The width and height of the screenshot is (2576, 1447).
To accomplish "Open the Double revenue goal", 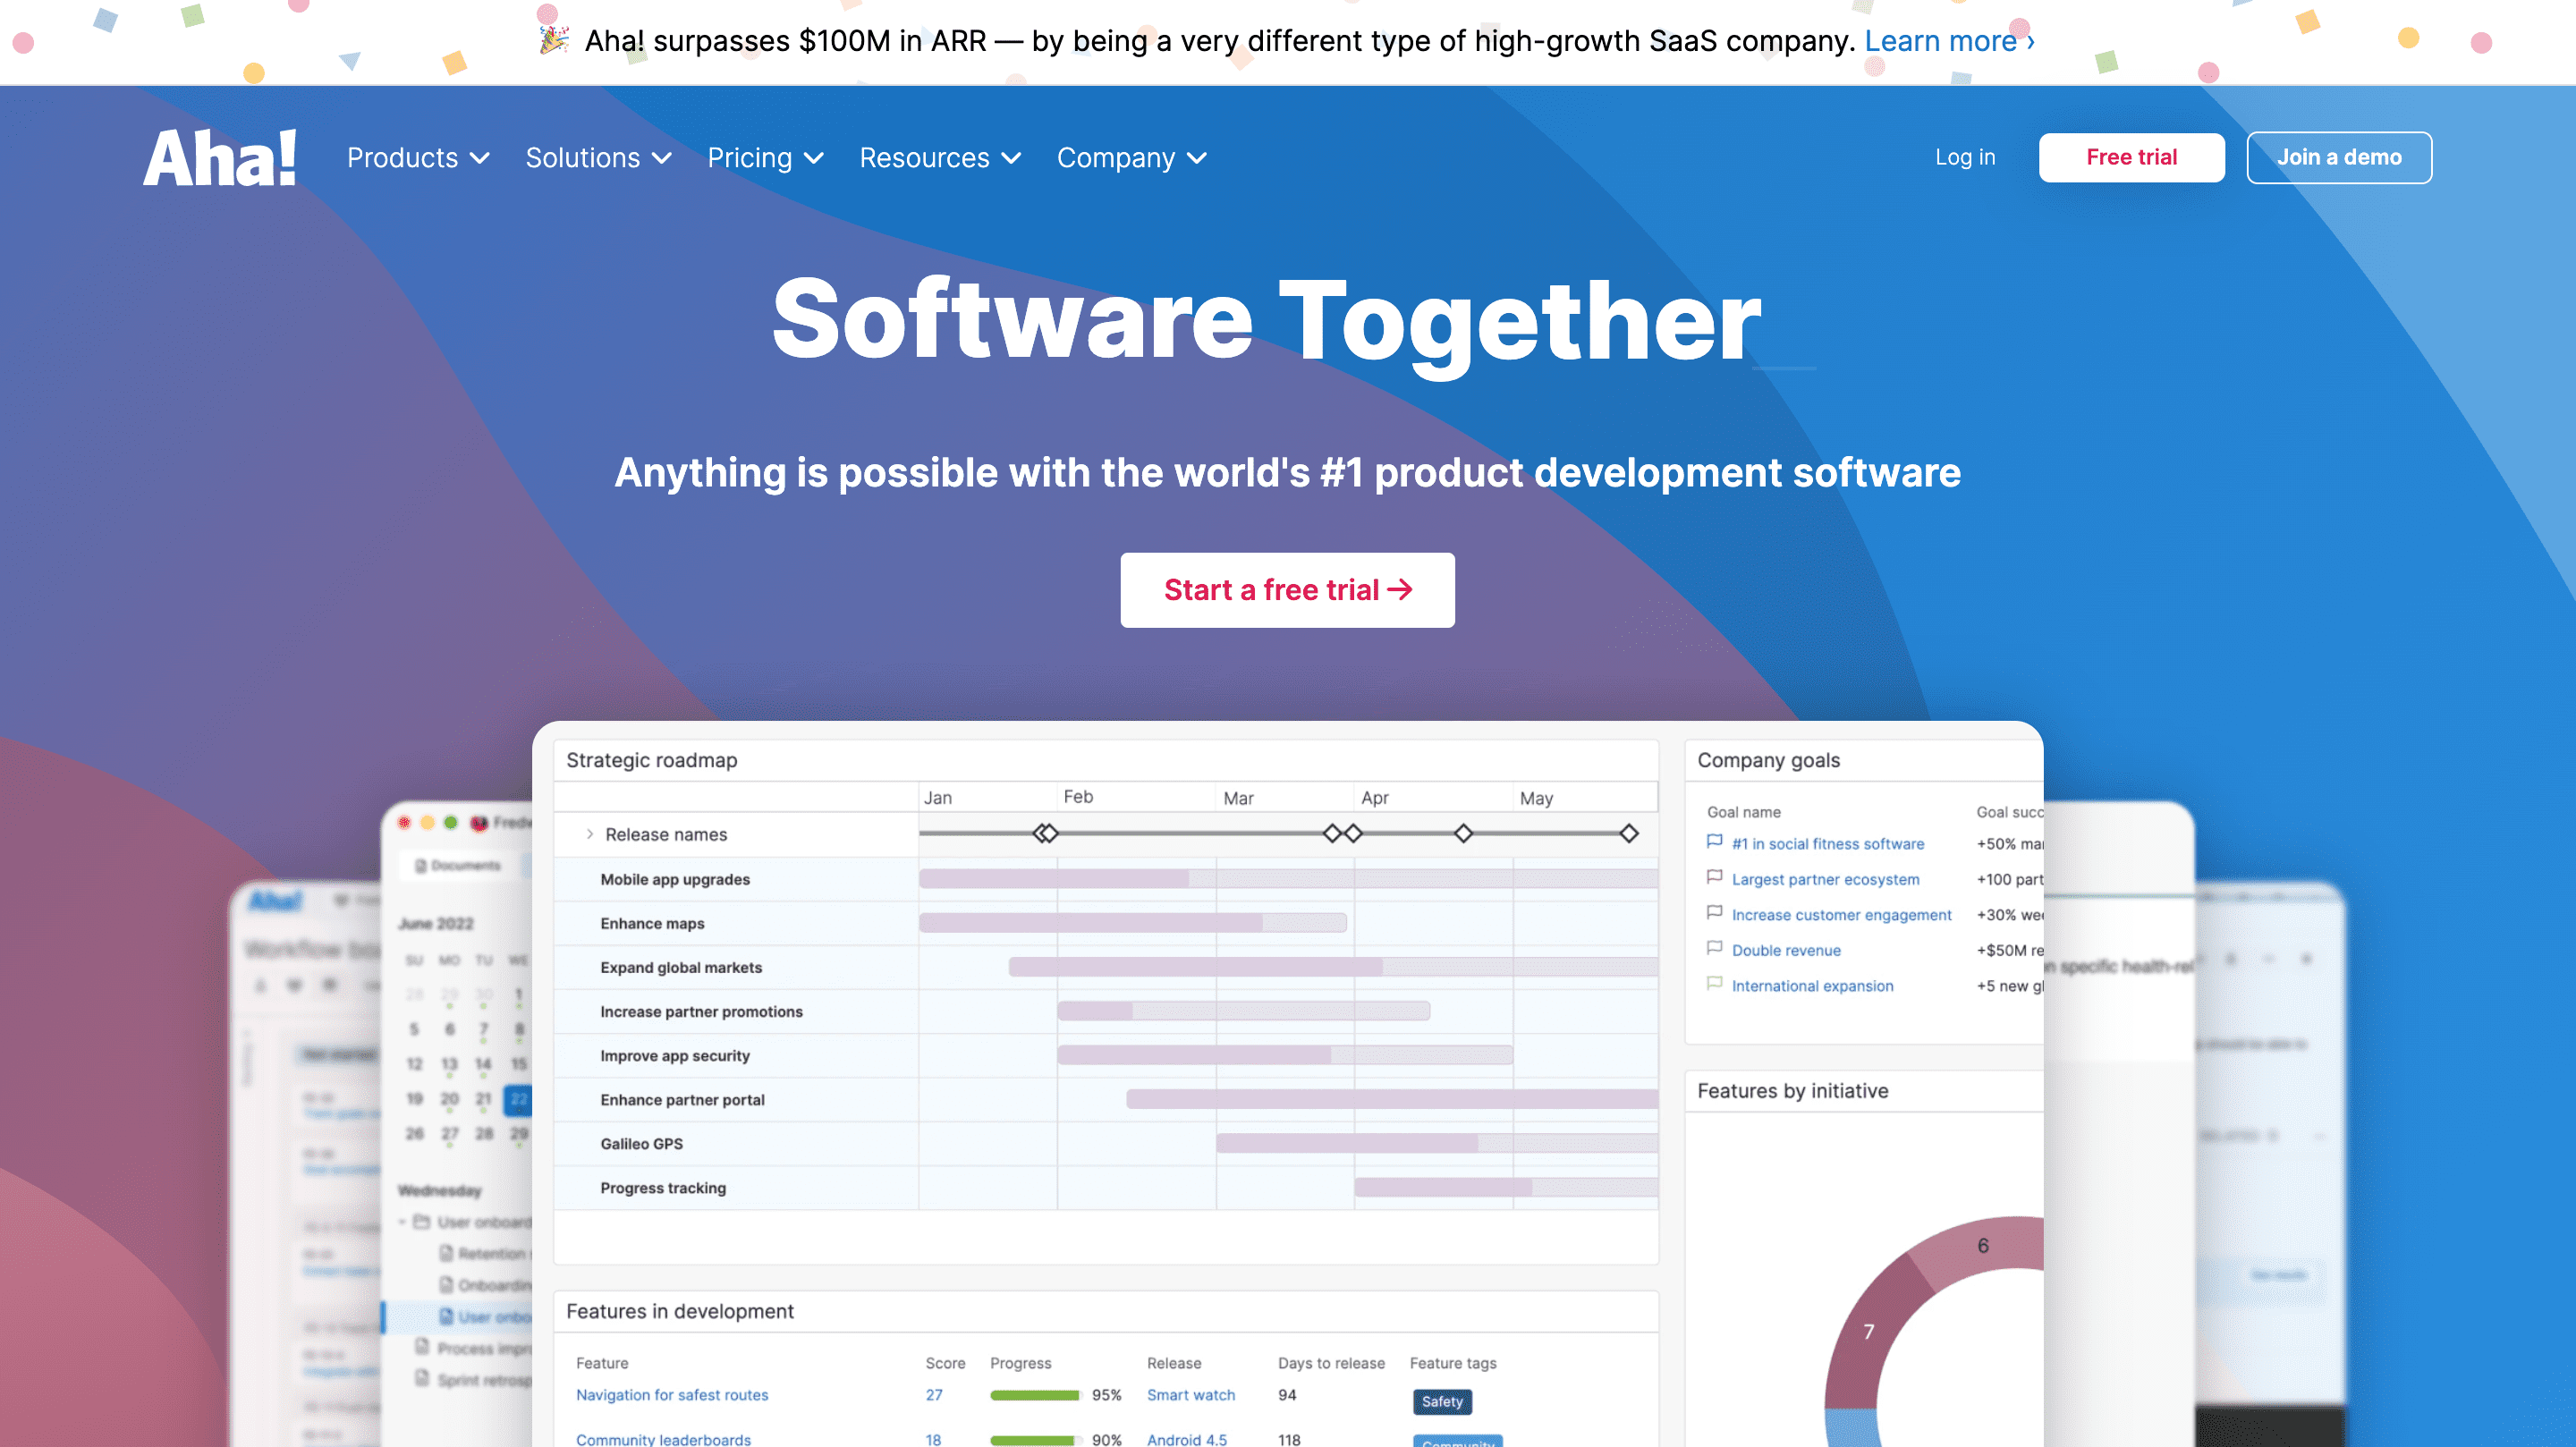I will pyautogui.click(x=1786, y=950).
